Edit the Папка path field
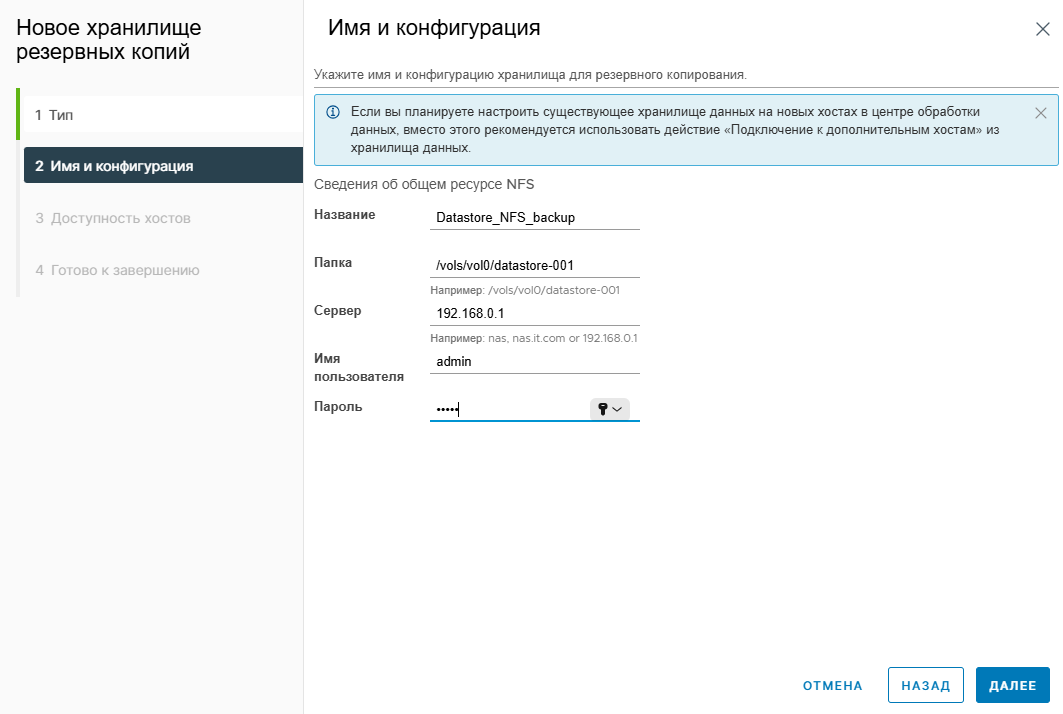Viewport: 1063px width, 714px height. click(x=535, y=266)
